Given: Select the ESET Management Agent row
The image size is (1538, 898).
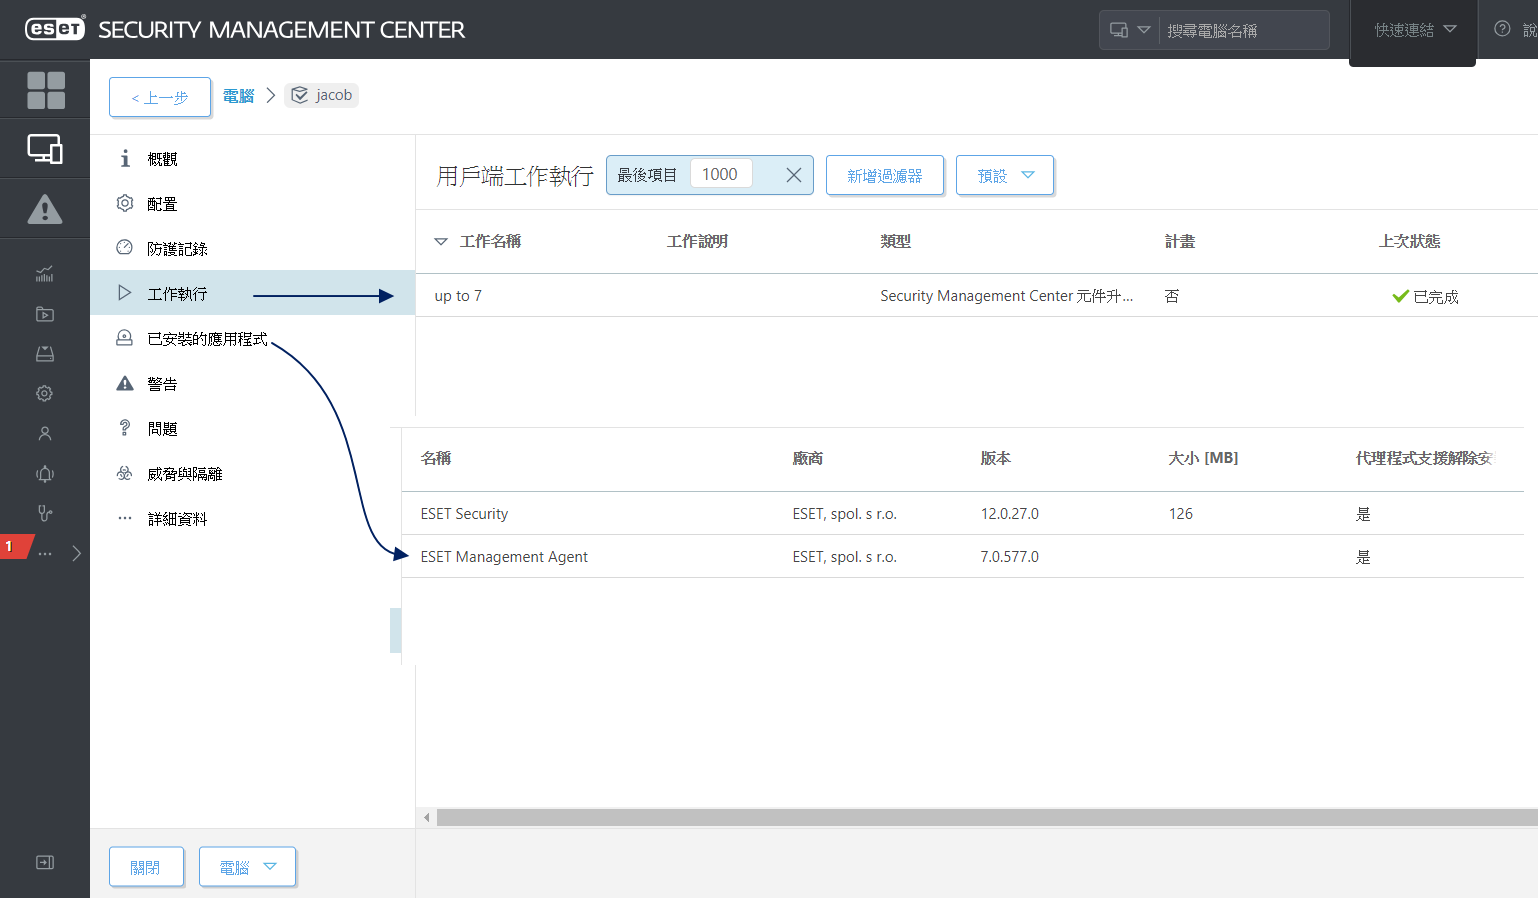Looking at the screenshot, I should [x=963, y=556].
